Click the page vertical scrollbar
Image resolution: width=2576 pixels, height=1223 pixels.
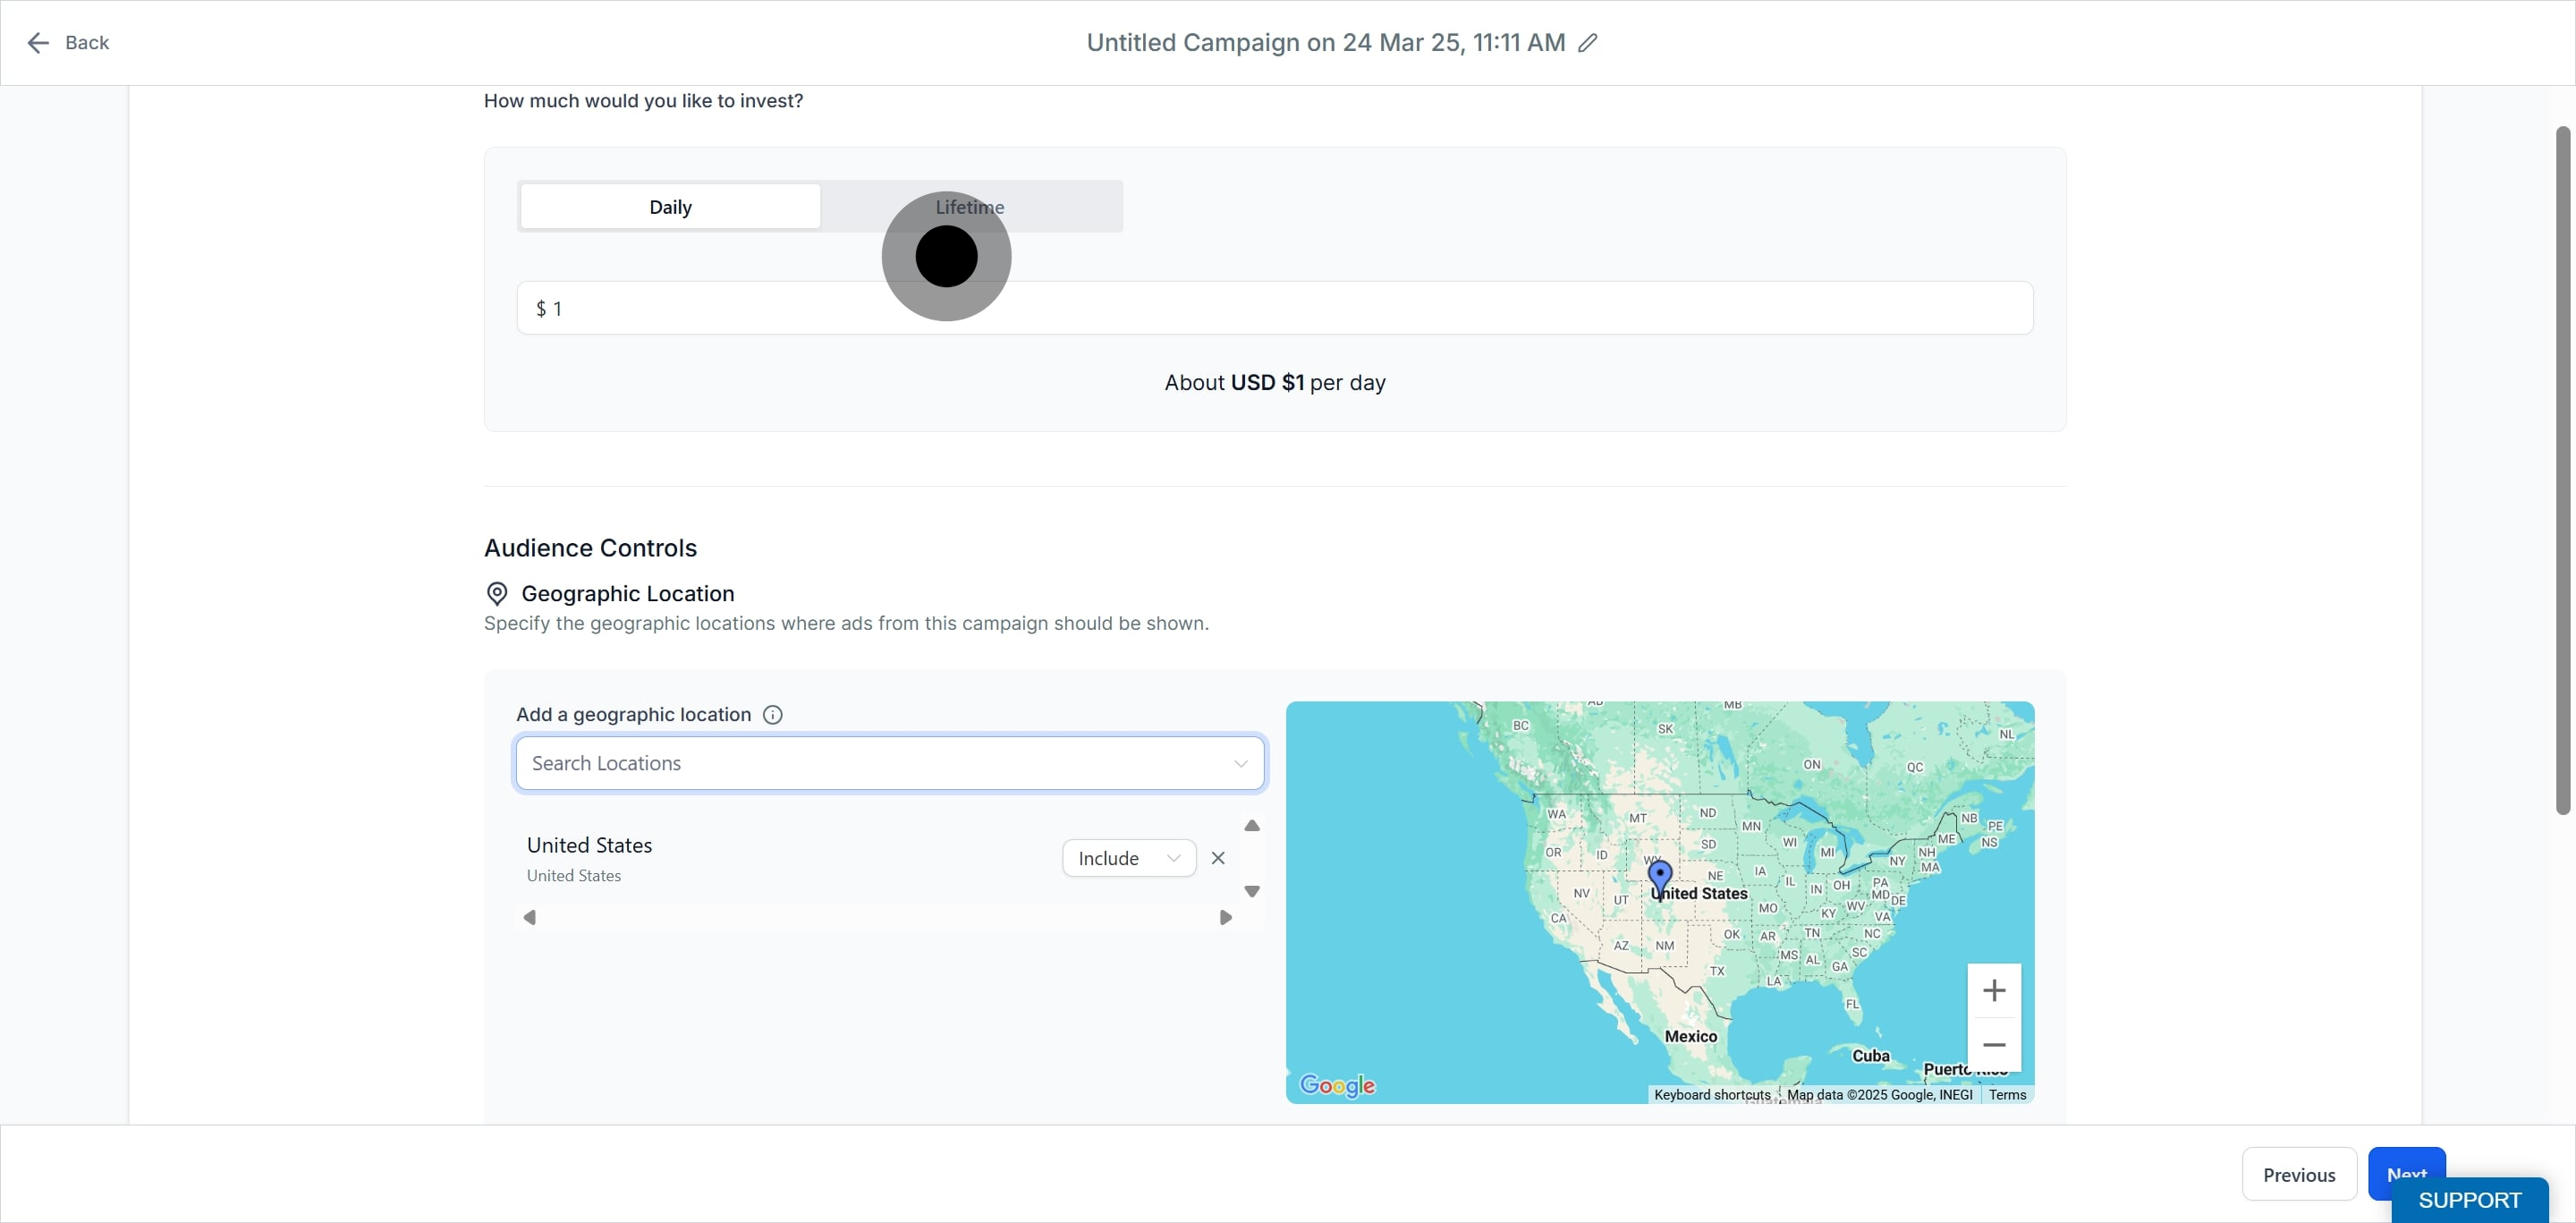tap(2562, 470)
